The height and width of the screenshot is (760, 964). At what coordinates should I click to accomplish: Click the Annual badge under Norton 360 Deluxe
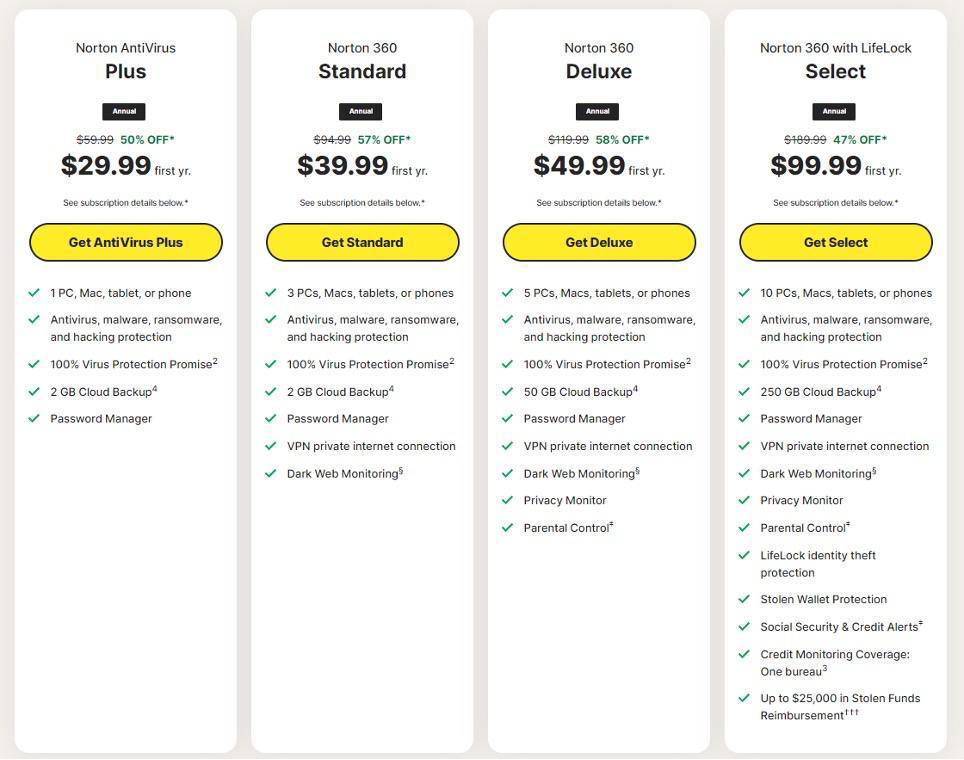point(598,111)
